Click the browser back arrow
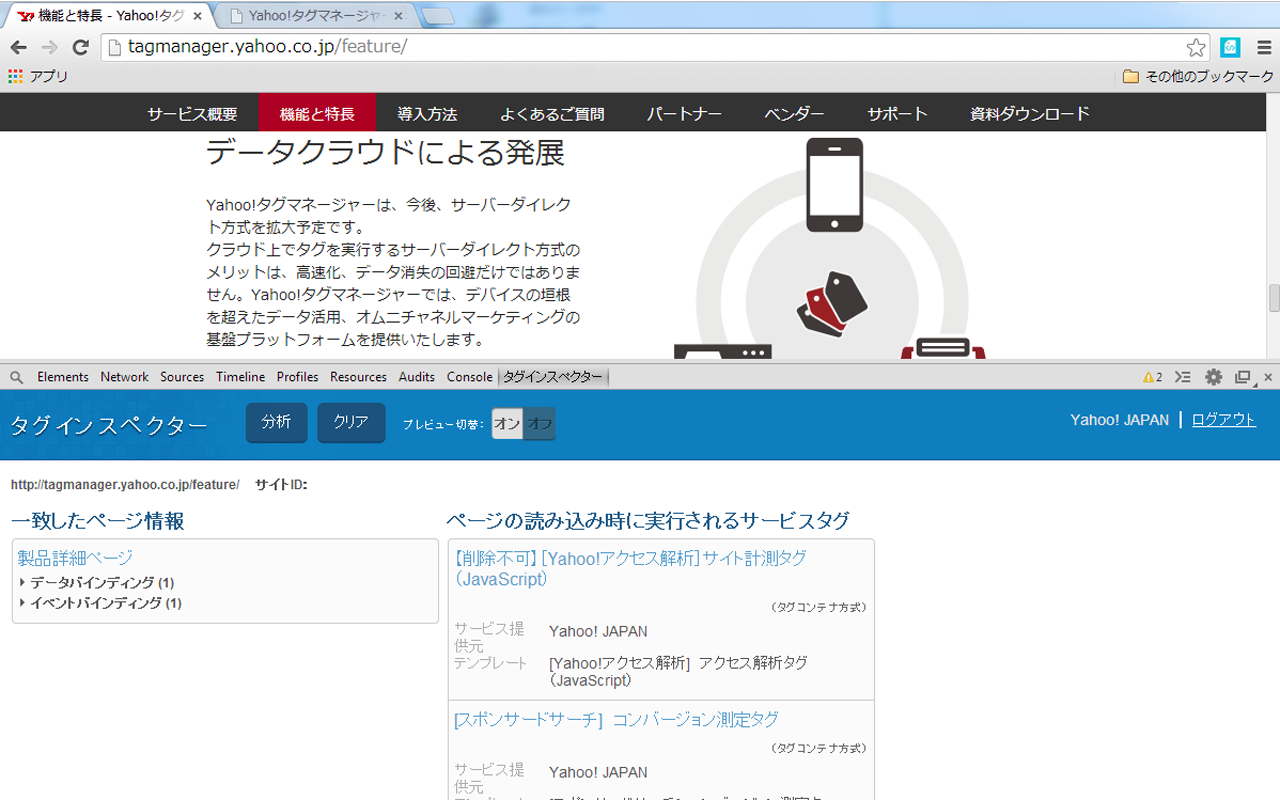Image resolution: width=1280 pixels, height=800 pixels. point(18,47)
